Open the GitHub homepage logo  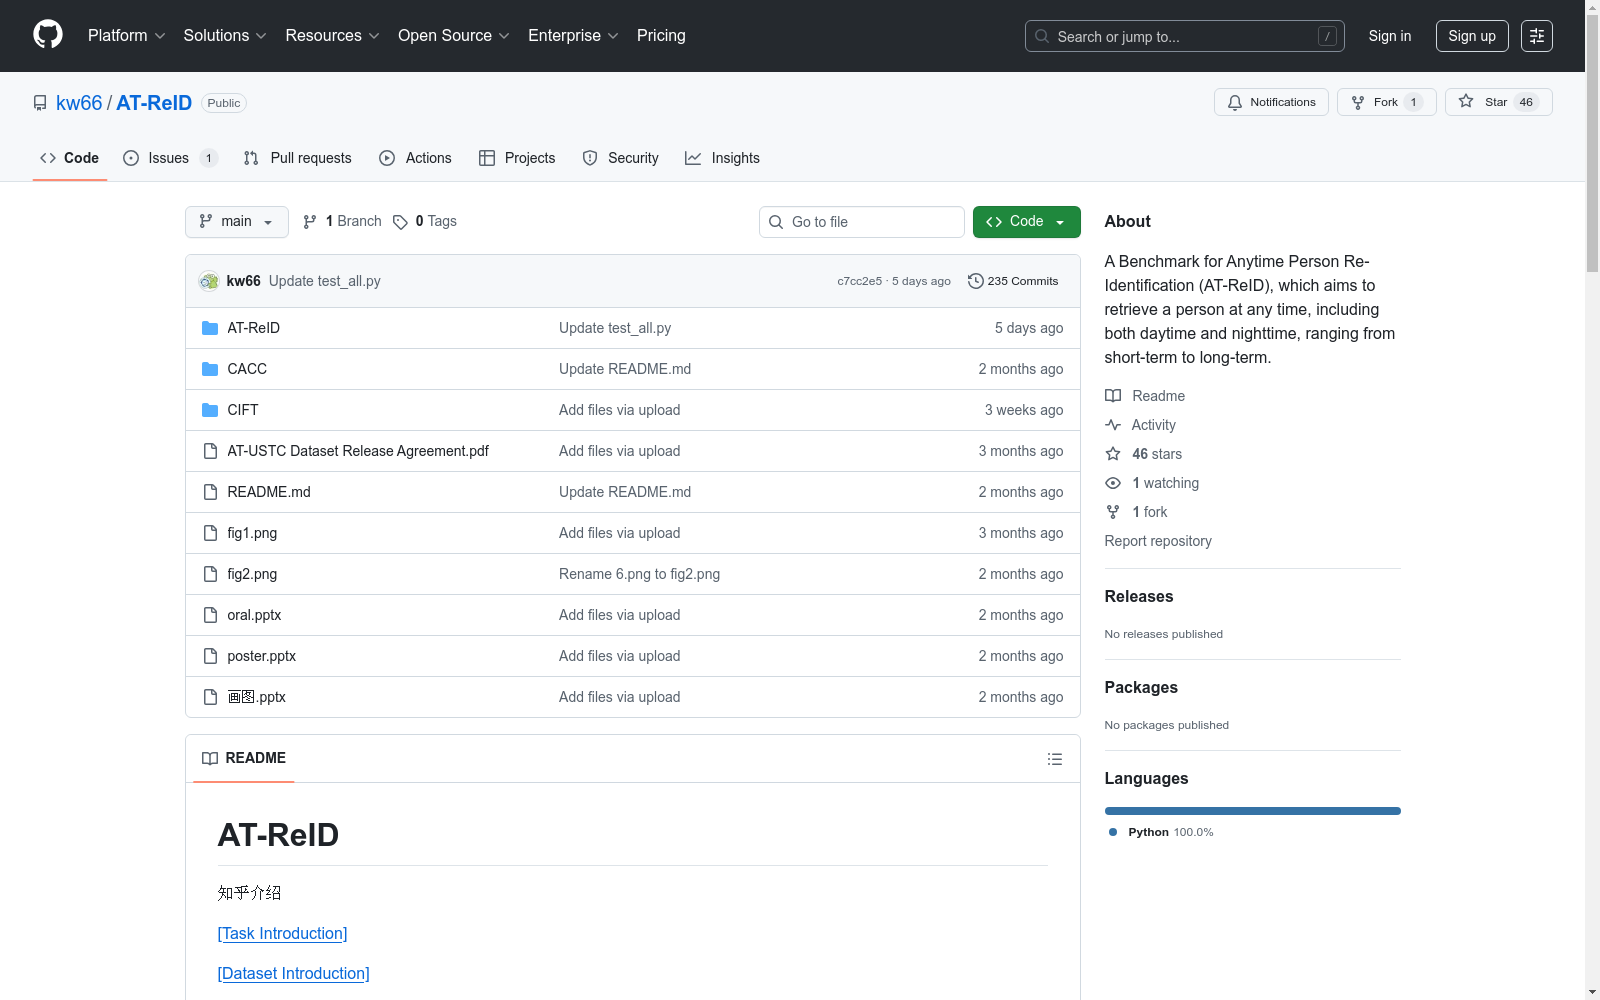point(48,35)
